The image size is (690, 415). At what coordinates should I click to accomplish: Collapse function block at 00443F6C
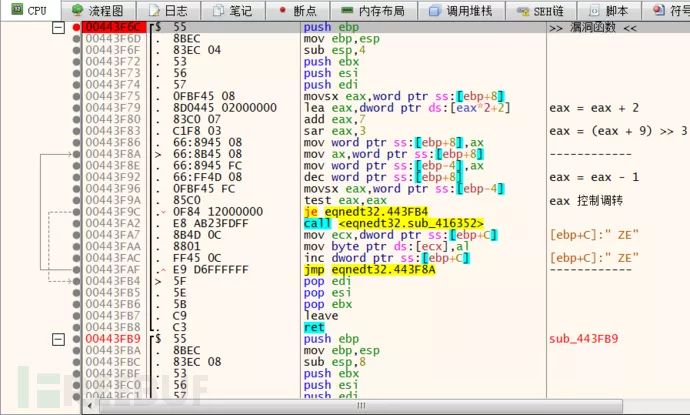(x=58, y=28)
